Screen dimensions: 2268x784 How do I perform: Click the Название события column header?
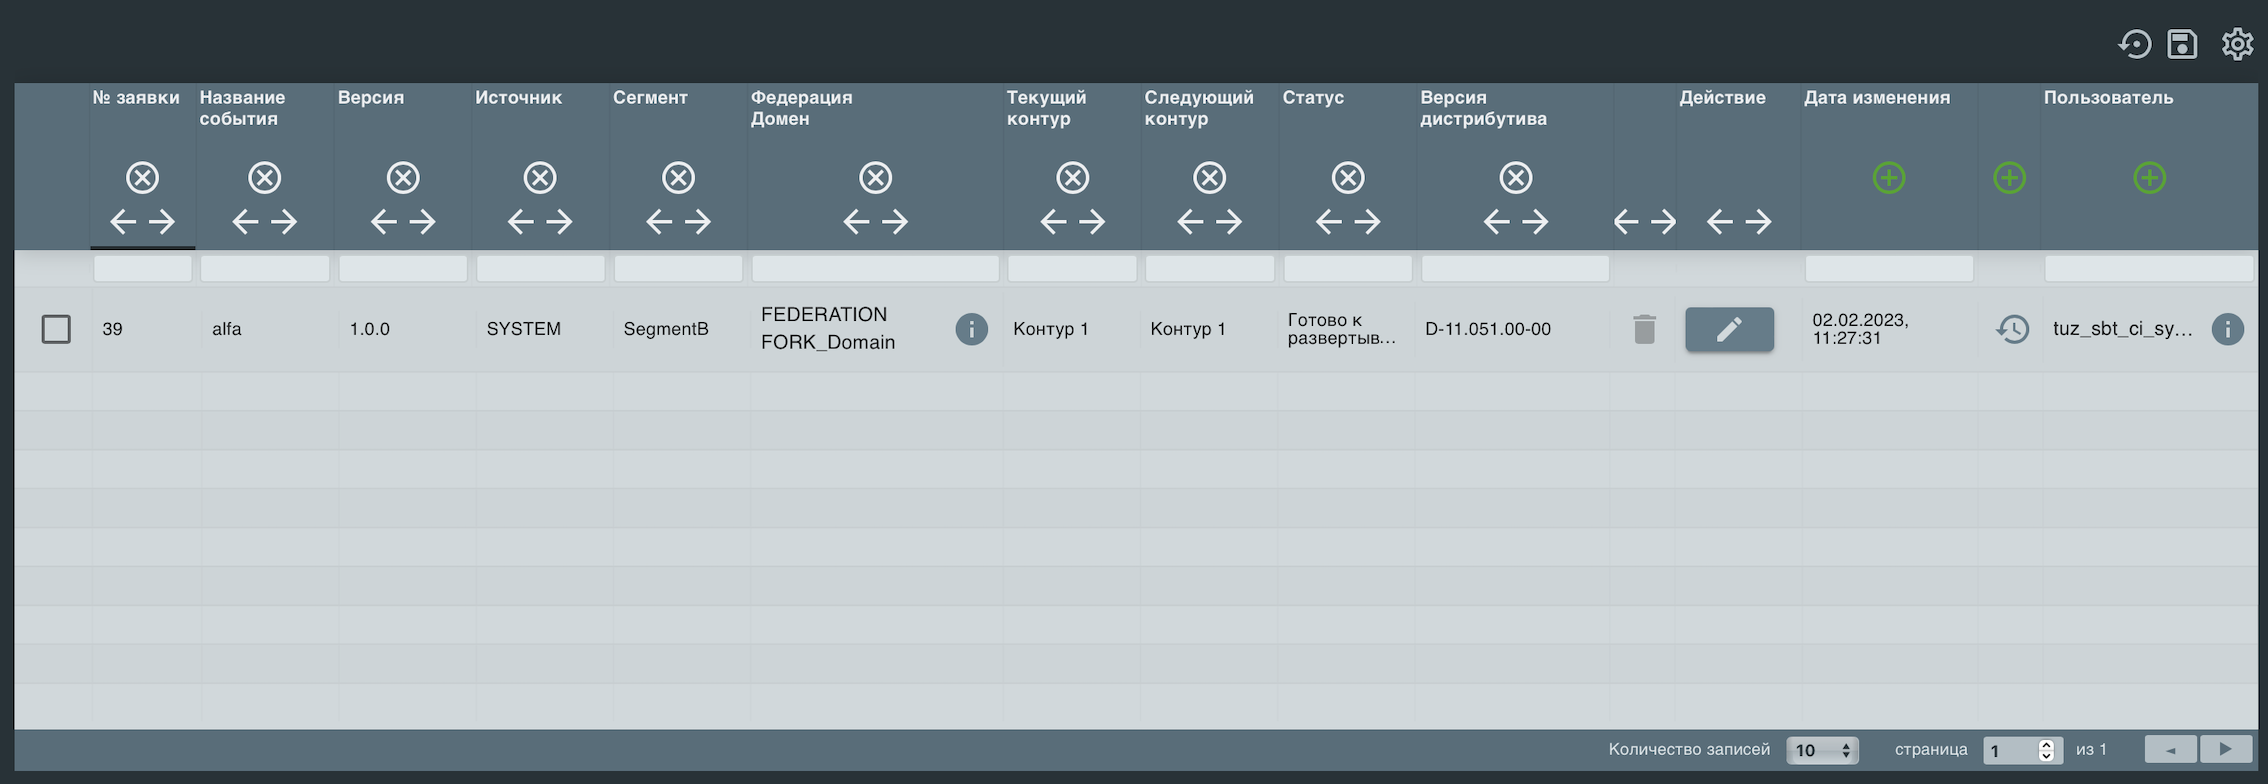click(242, 108)
